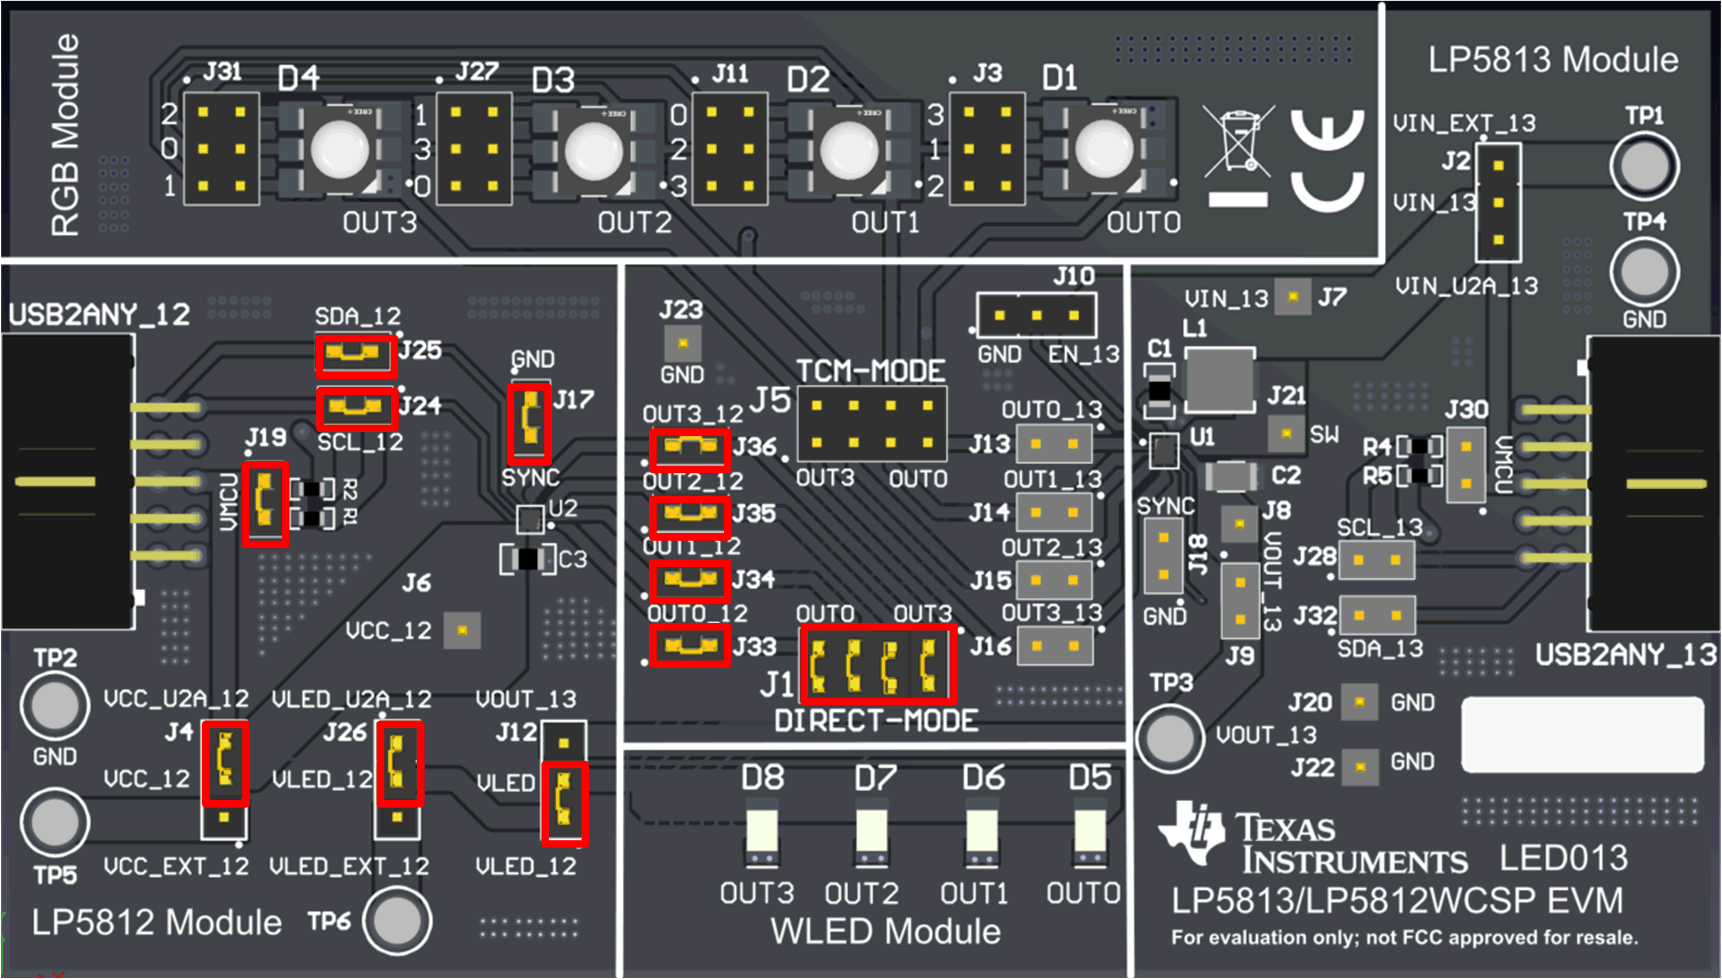1722x979 pixels.
Task: Click the J25 SDA_12 jumper
Action: pos(356,354)
